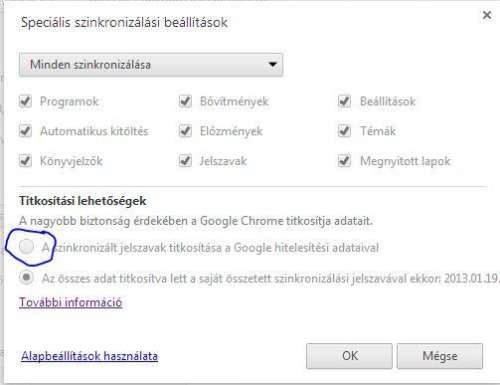This screenshot has width=500, height=385.
Task: Open the További információ link
Action: 71,302
